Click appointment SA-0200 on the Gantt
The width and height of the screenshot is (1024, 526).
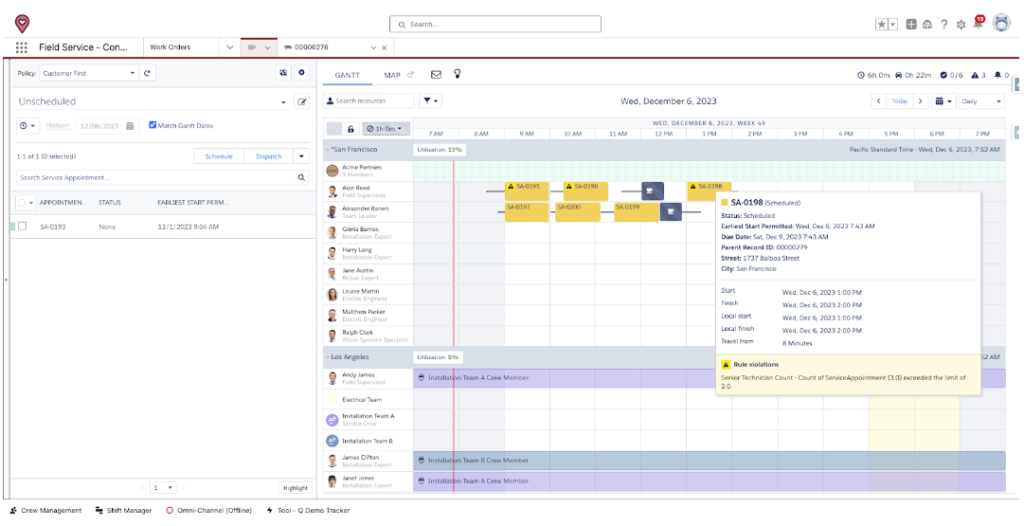[577, 212]
